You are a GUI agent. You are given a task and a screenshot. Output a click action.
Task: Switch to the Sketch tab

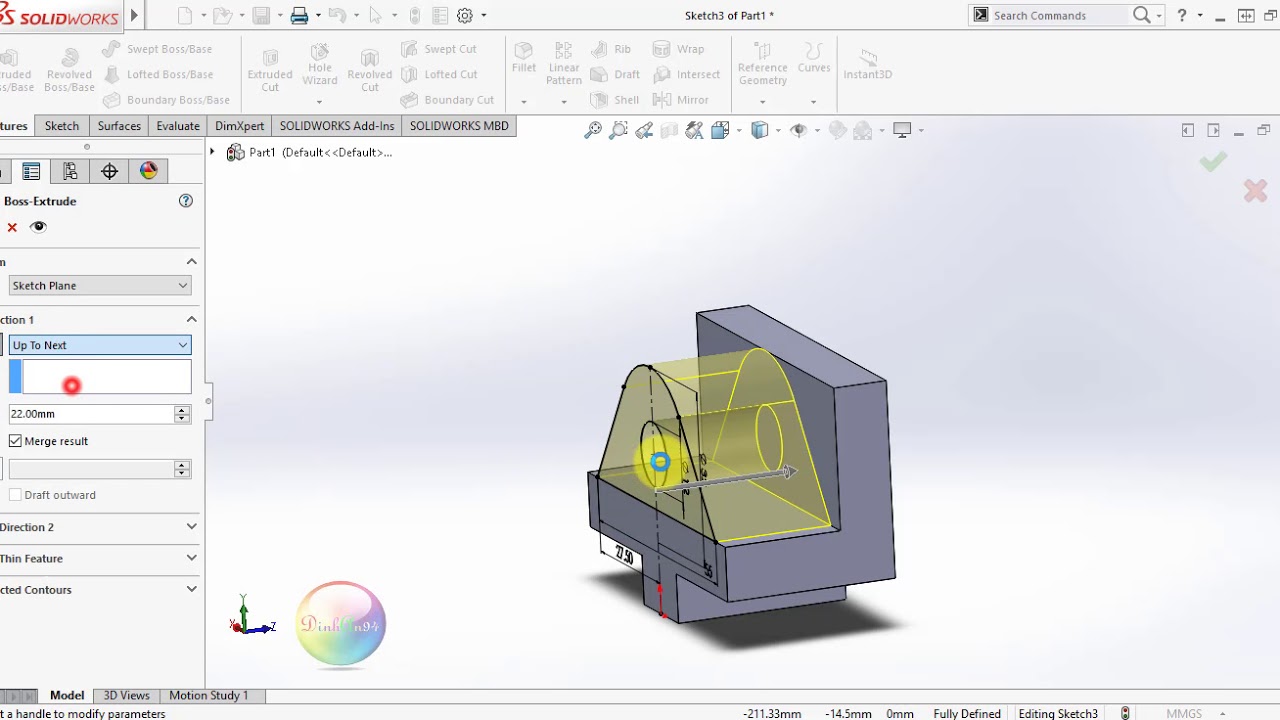click(x=61, y=126)
